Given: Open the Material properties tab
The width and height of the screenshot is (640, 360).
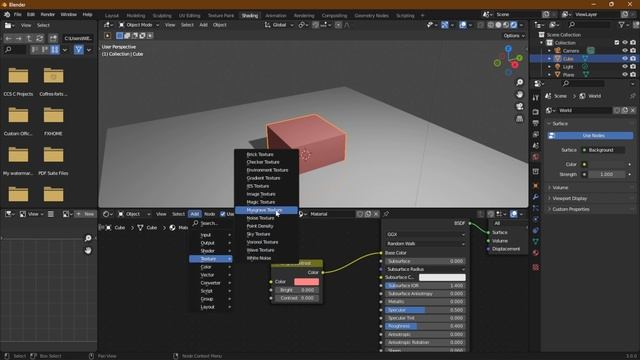Looking at the screenshot, I should point(536,253).
